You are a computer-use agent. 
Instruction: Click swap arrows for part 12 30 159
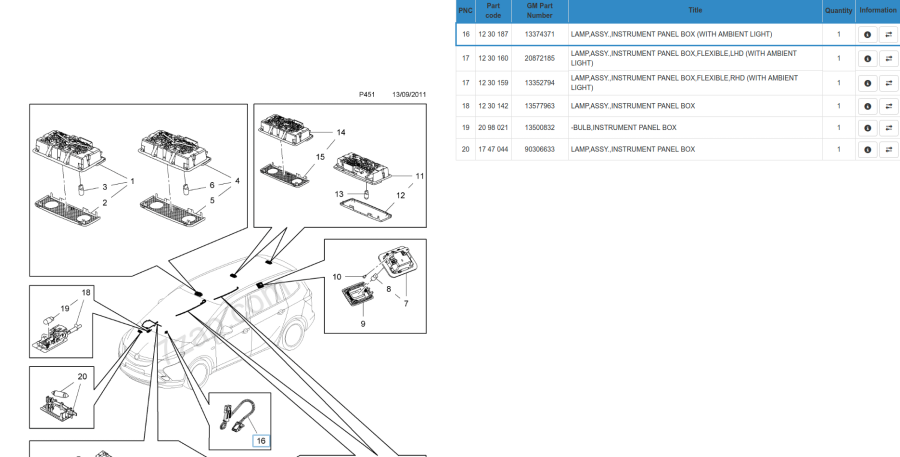pos(888,83)
